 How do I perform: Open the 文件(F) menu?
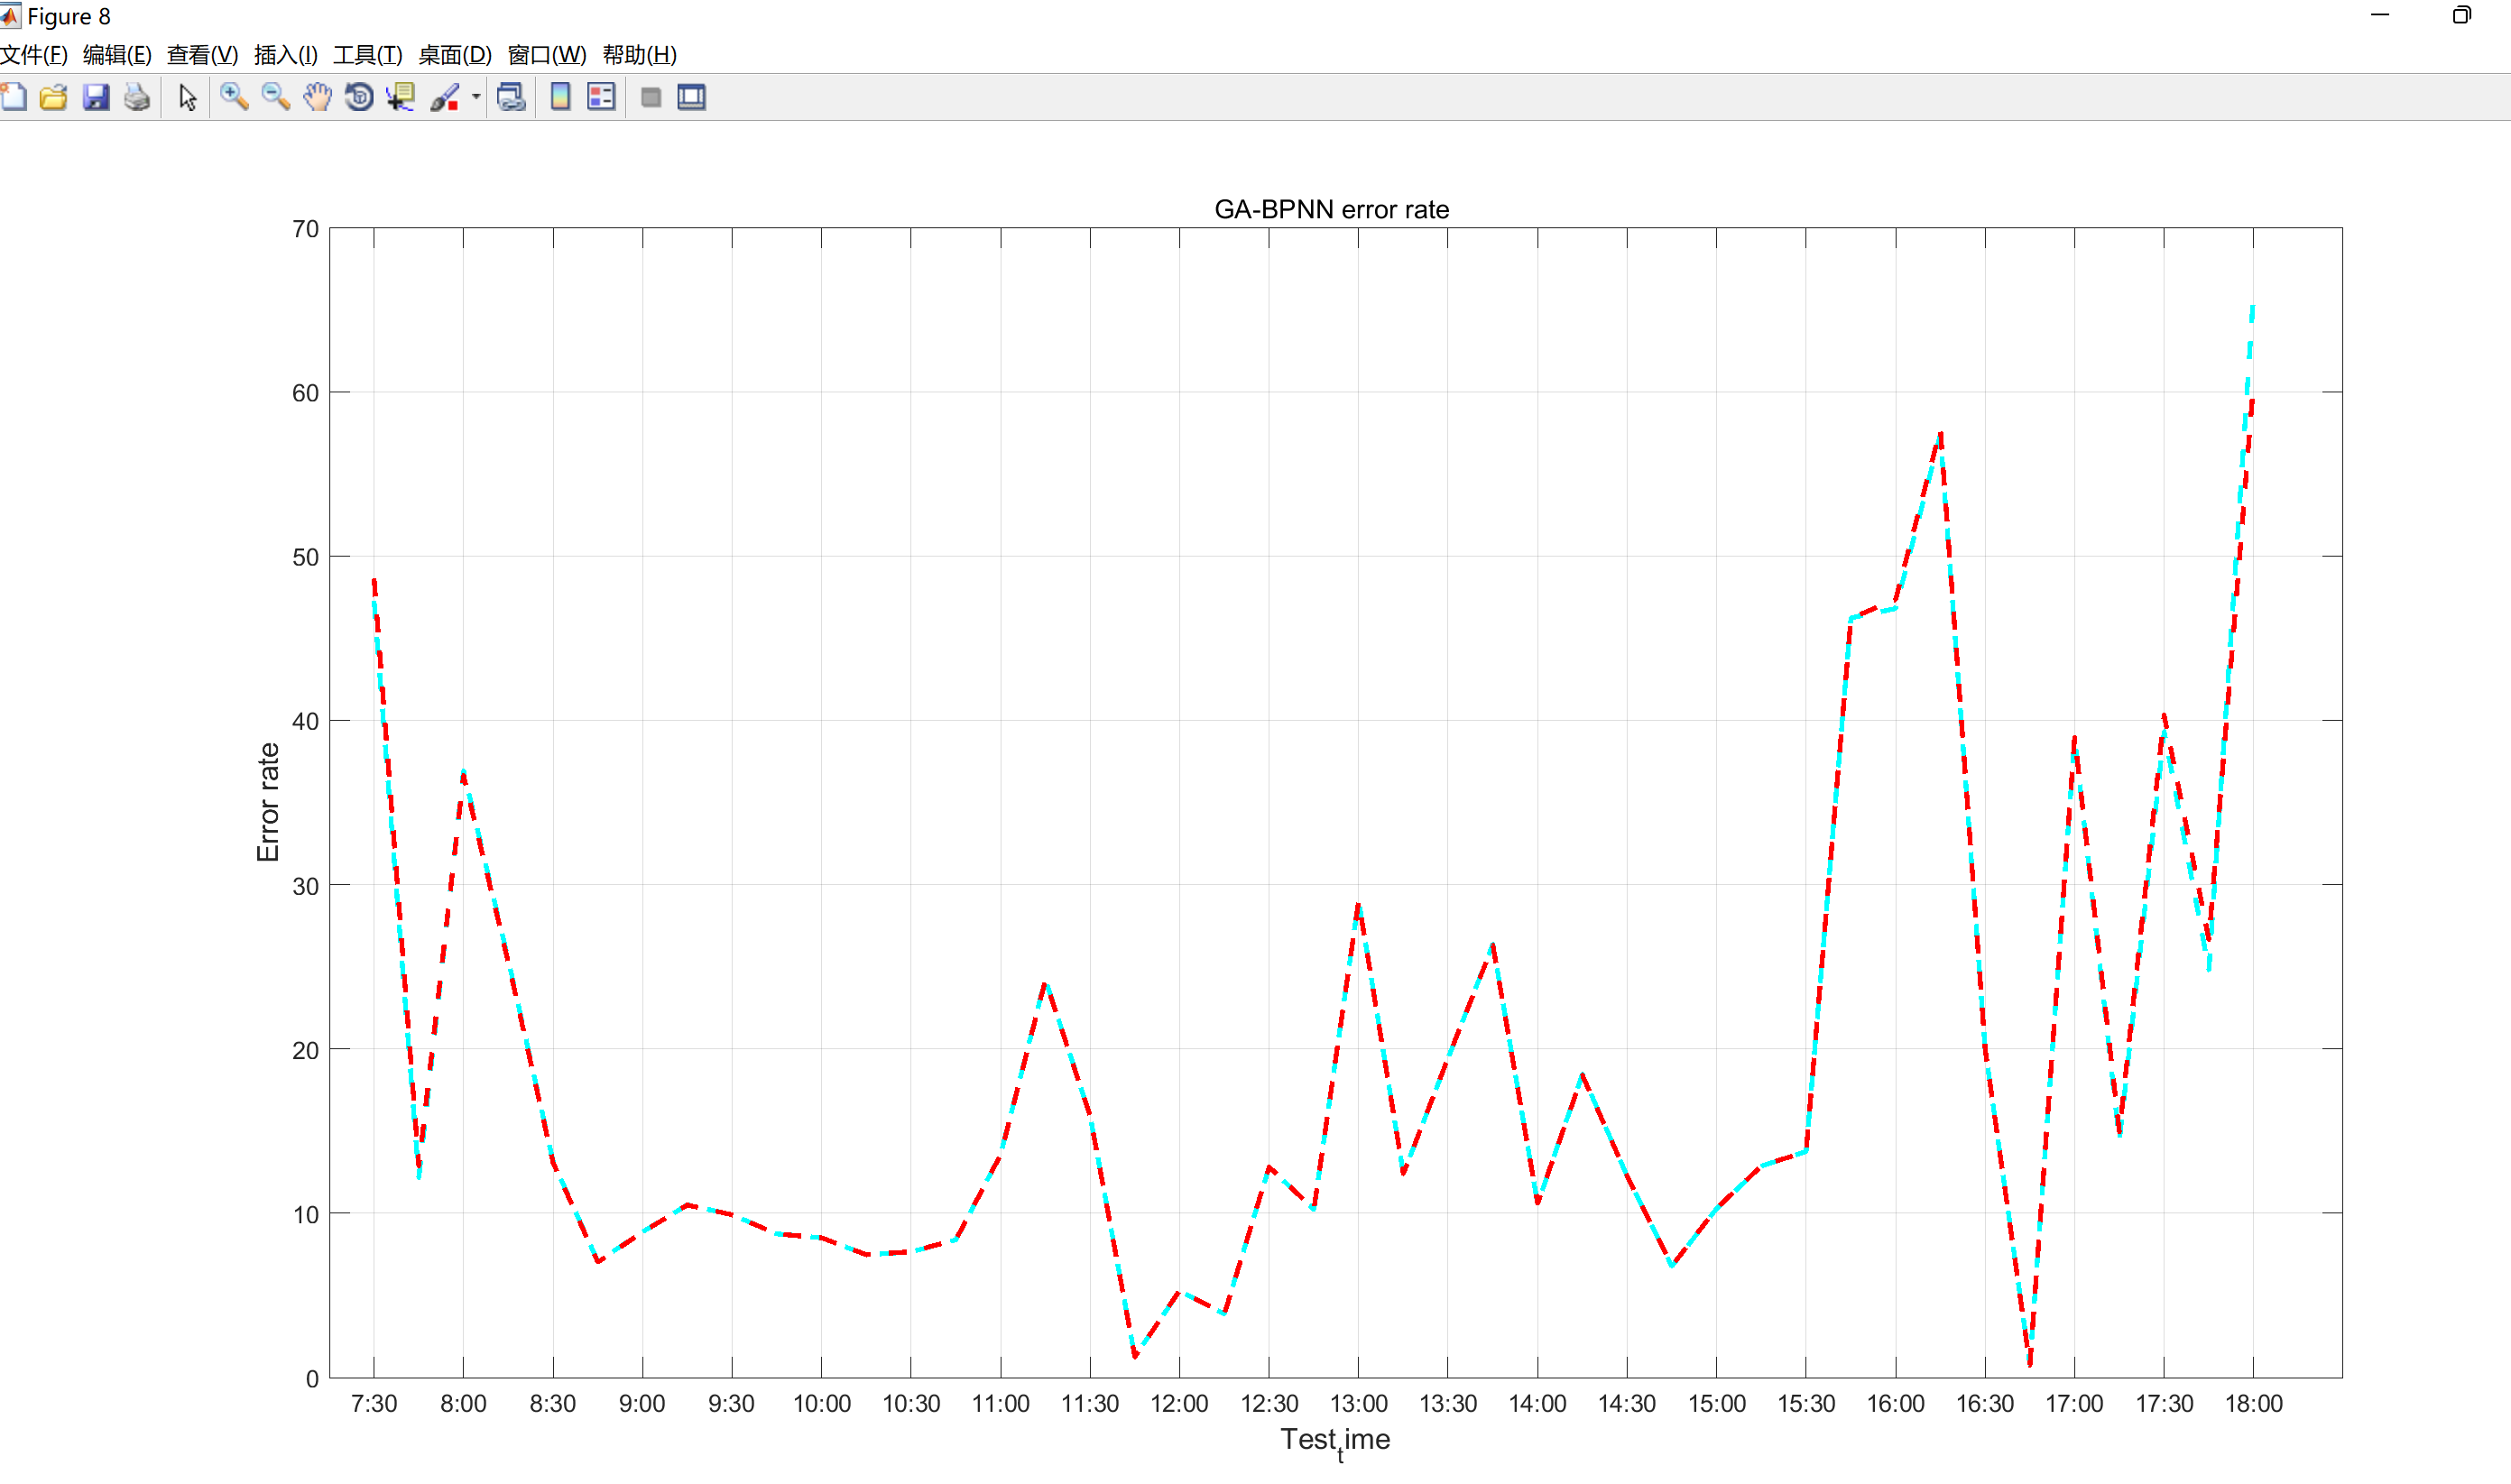pos(34,55)
